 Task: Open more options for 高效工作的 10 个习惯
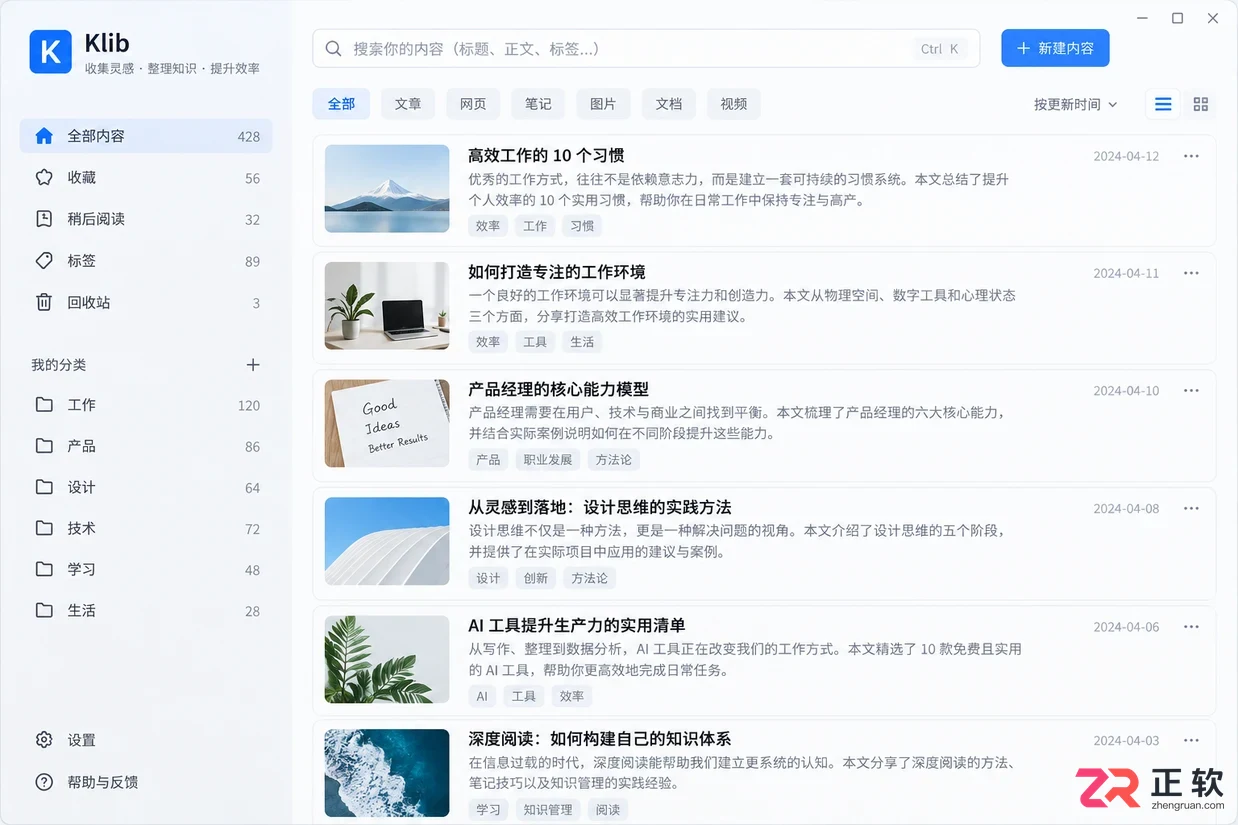(x=1191, y=156)
